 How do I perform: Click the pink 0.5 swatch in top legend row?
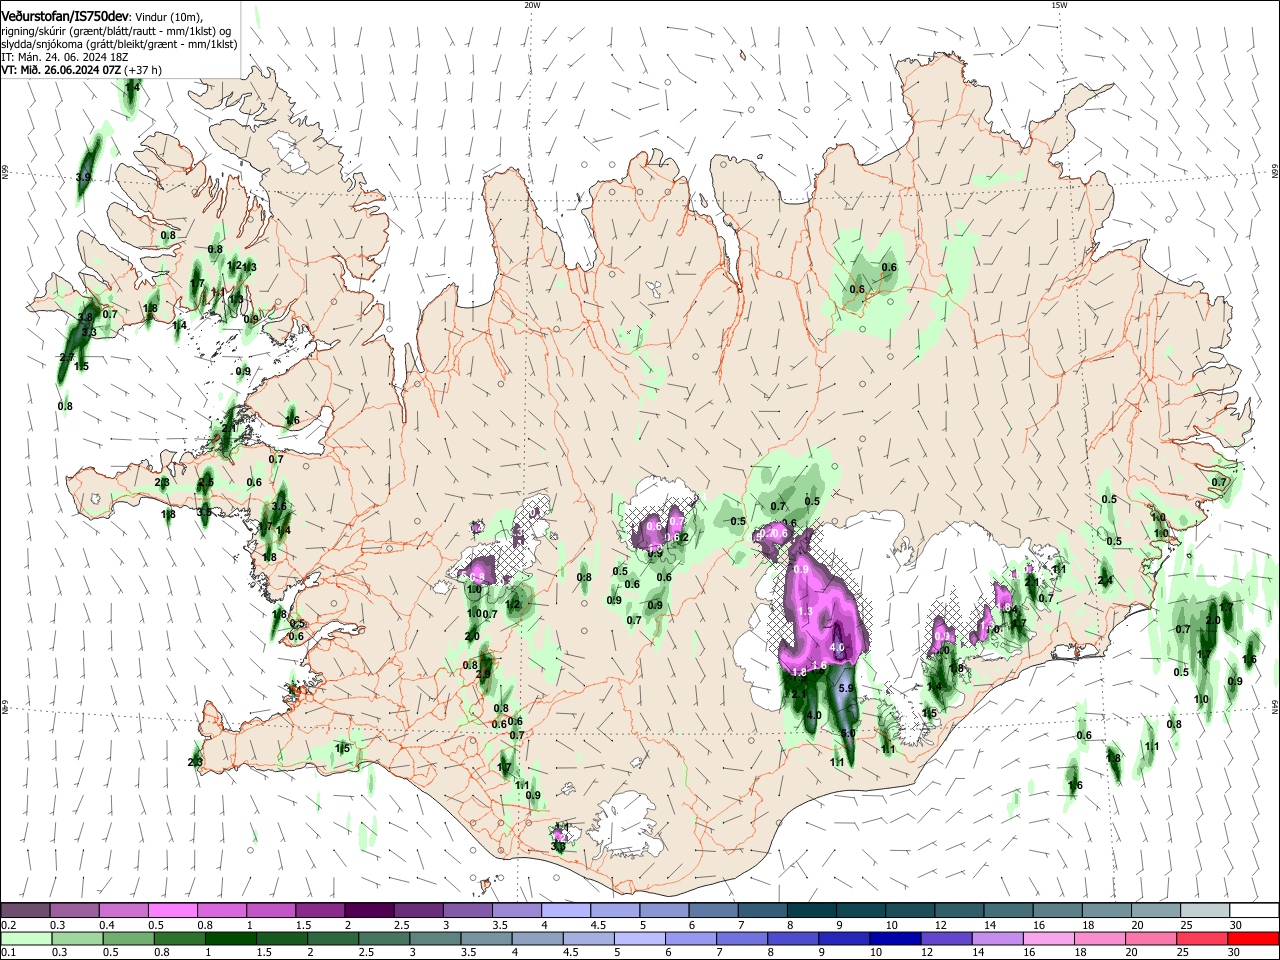[x=173, y=911]
